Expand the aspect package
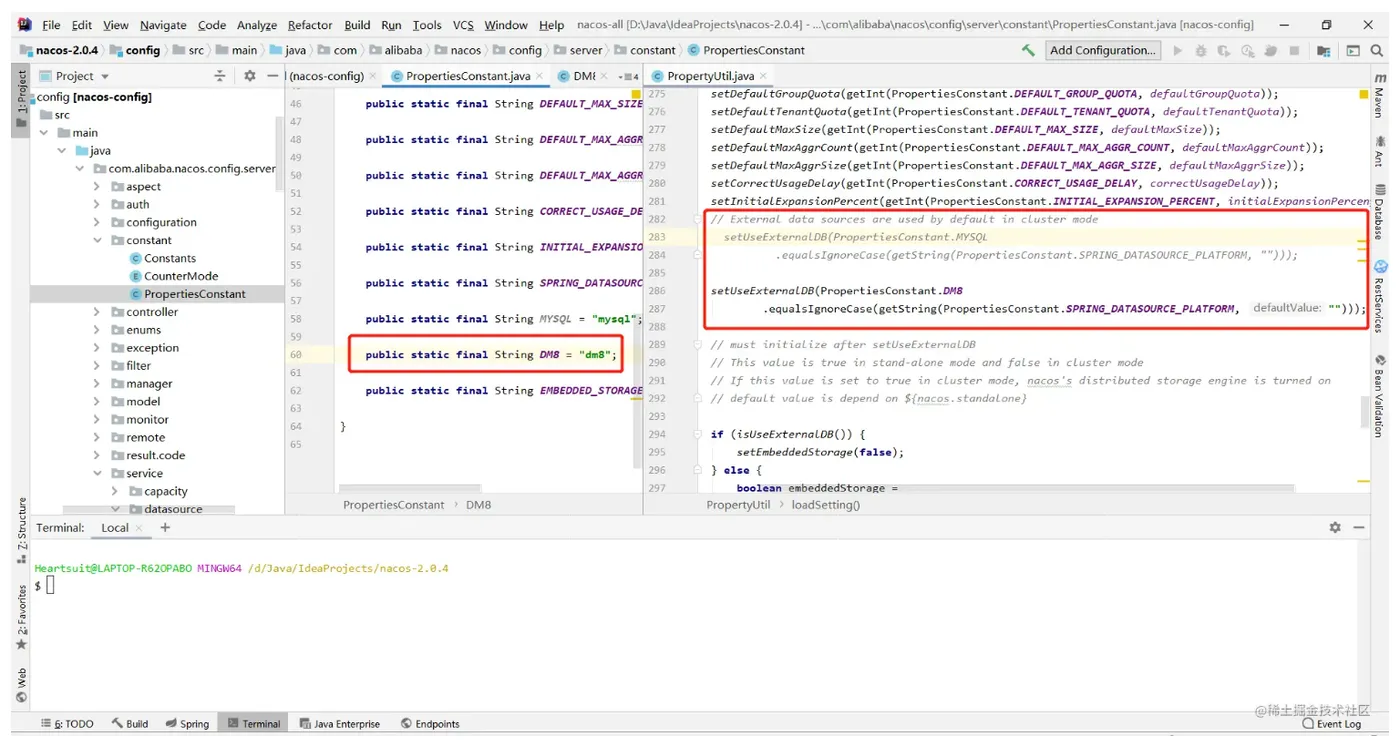The width and height of the screenshot is (1400, 746). point(98,187)
